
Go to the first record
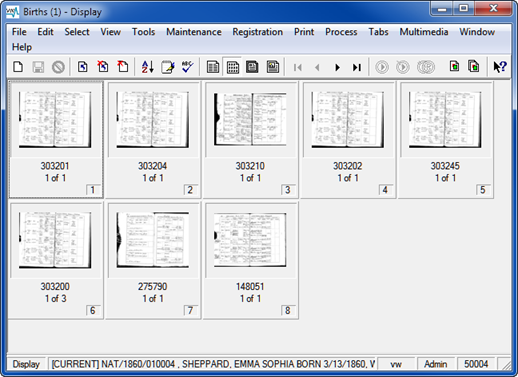point(298,68)
